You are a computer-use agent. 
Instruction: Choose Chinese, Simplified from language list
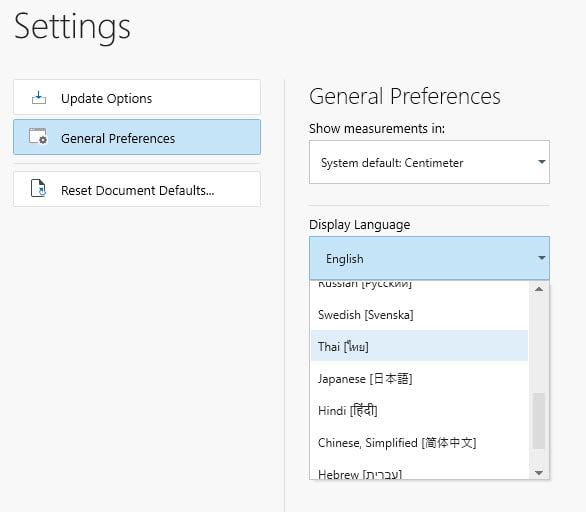(x=419, y=442)
